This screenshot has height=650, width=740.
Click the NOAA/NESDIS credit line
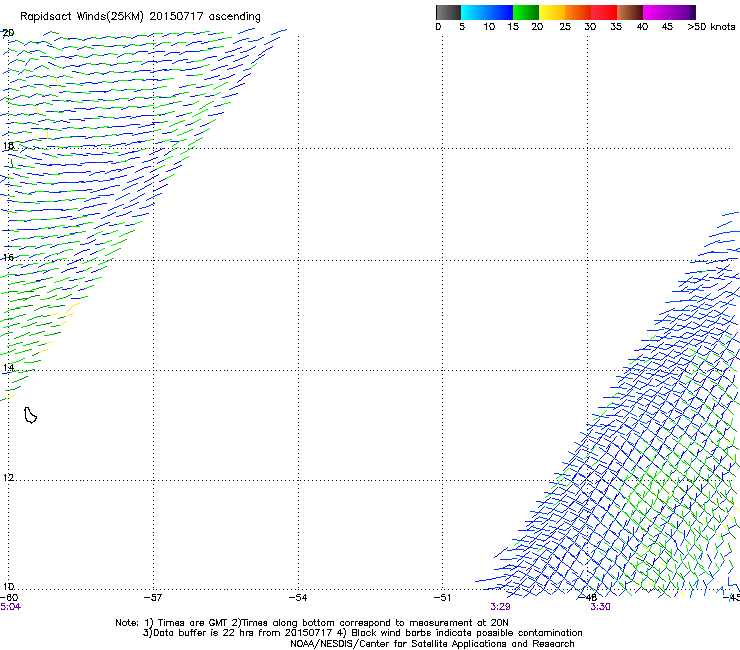(x=432, y=644)
